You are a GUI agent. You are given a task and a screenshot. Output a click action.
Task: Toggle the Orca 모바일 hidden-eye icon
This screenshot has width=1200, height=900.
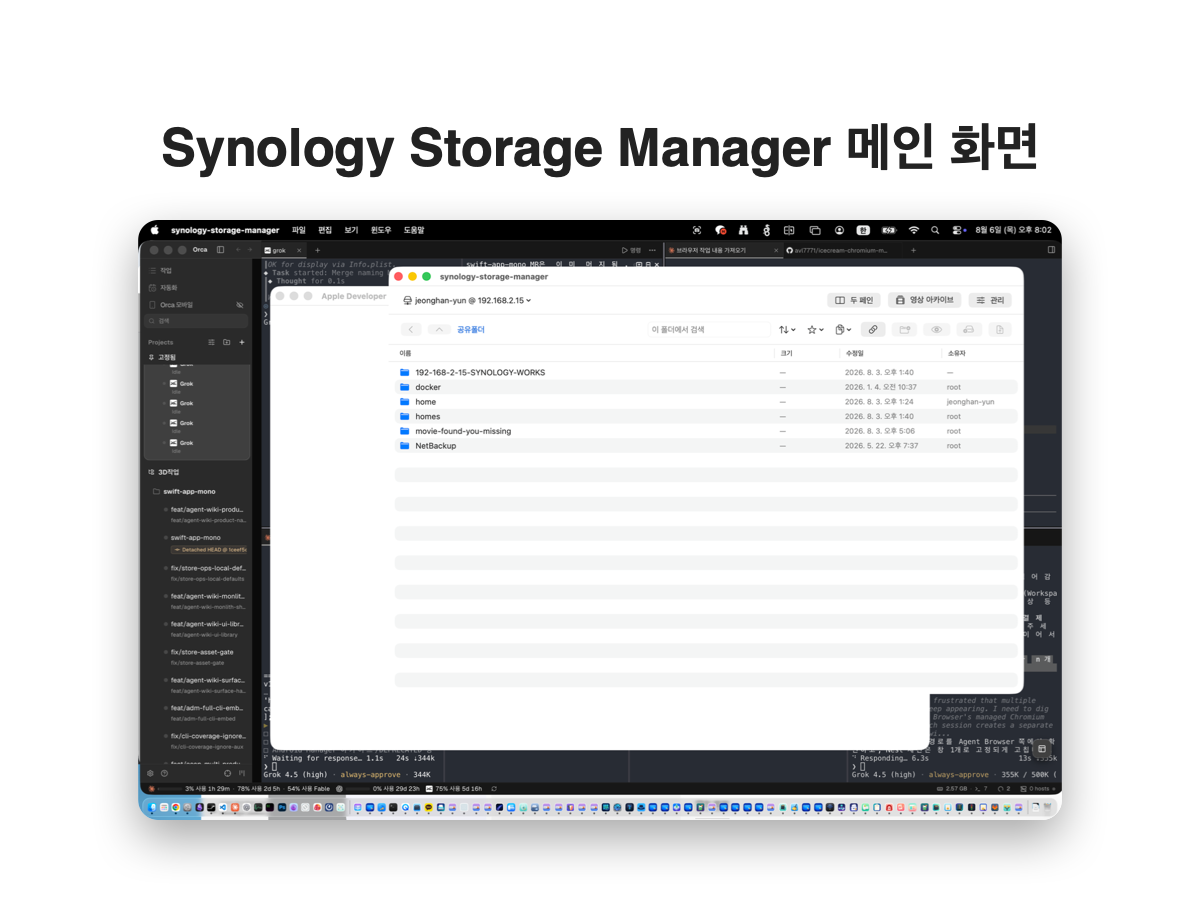pyautogui.click(x=240, y=305)
